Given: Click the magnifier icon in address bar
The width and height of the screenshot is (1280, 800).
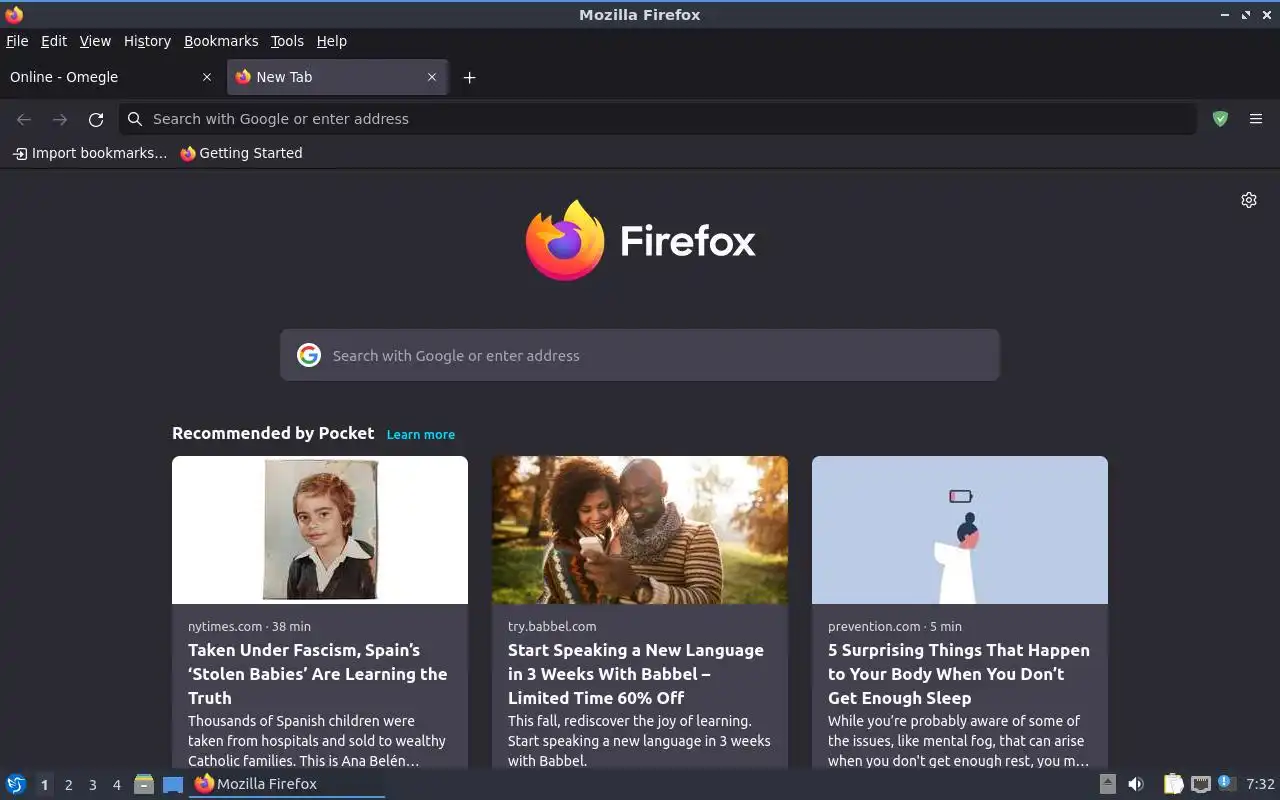Looking at the screenshot, I should pyautogui.click(x=135, y=119).
